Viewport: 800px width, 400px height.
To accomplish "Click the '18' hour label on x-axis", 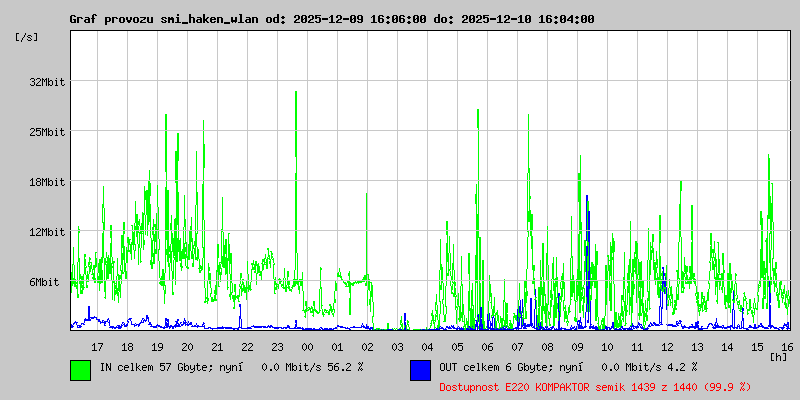I will tap(128, 347).
